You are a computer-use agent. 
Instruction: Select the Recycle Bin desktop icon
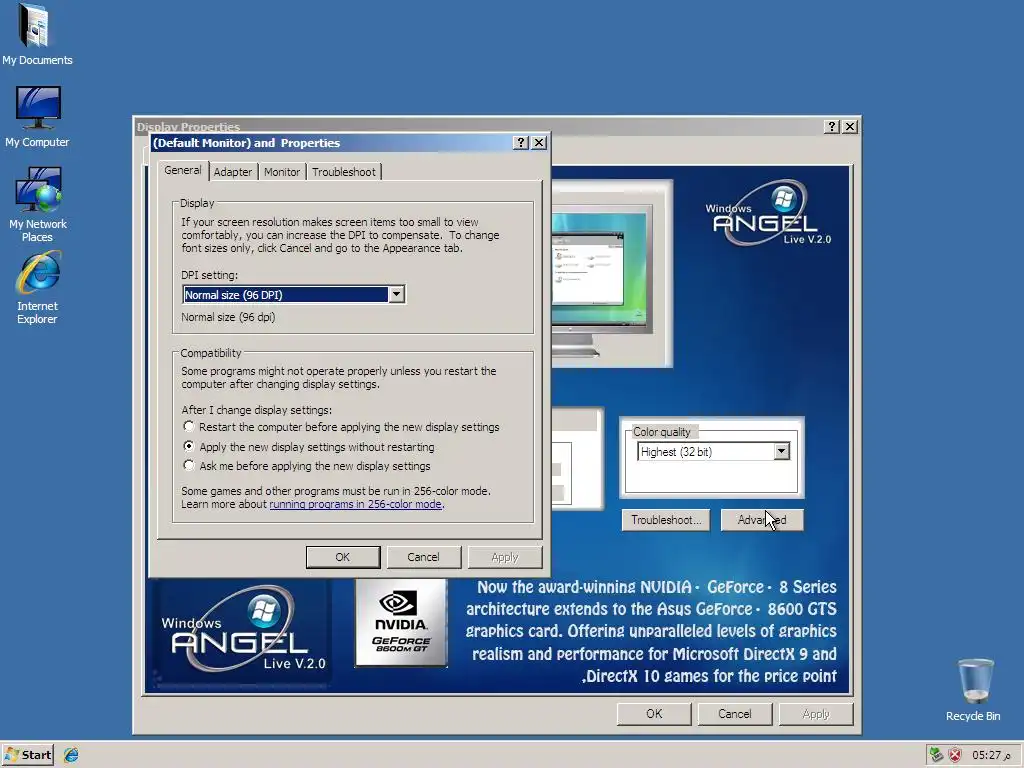[973, 689]
